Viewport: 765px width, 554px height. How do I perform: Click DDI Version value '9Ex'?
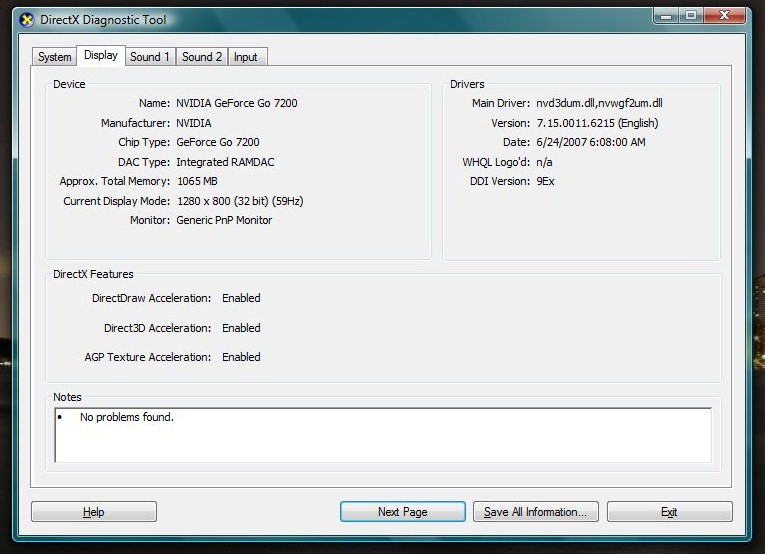[545, 181]
